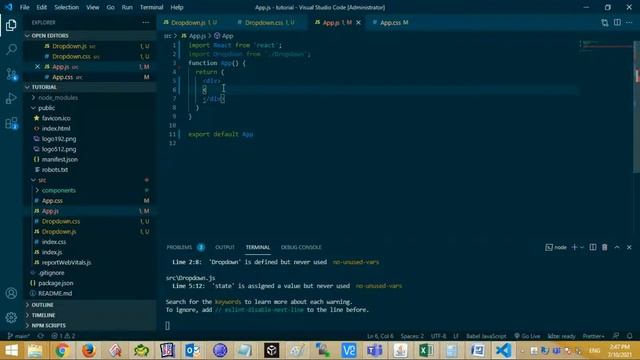Switch to the Dropdown.css editor tab
Screen dimensions: 640x360
[269, 22]
